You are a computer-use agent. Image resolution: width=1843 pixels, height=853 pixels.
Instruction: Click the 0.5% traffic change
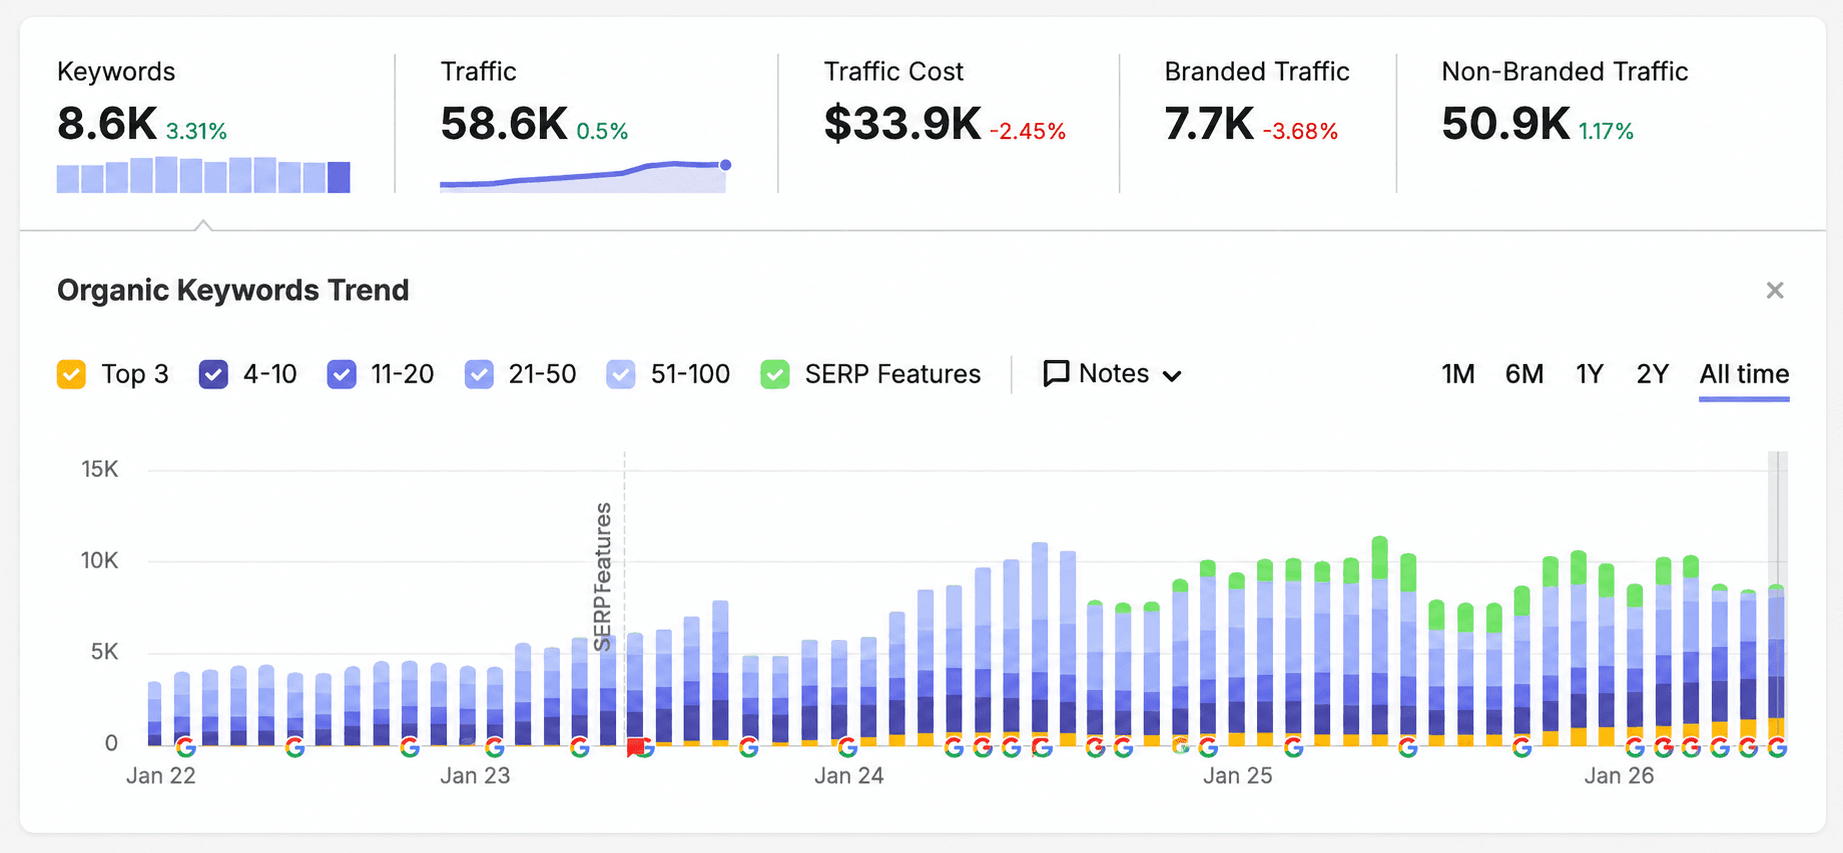tap(602, 131)
